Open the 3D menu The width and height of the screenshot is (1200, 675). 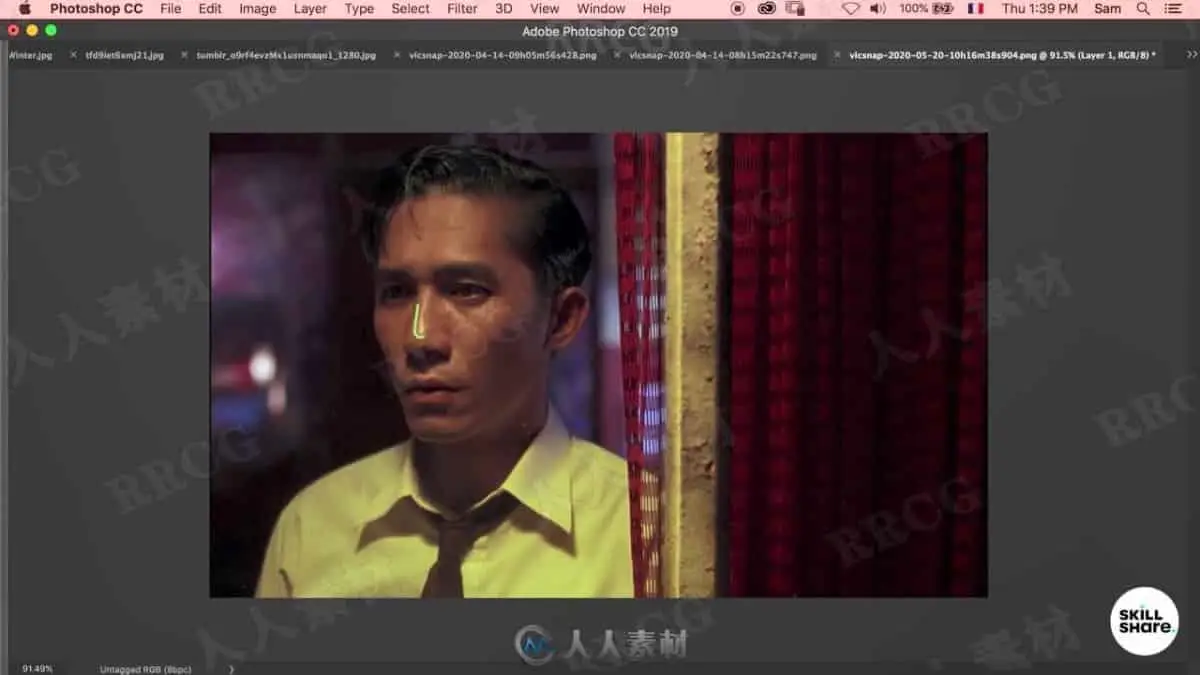(x=503, y=8)
